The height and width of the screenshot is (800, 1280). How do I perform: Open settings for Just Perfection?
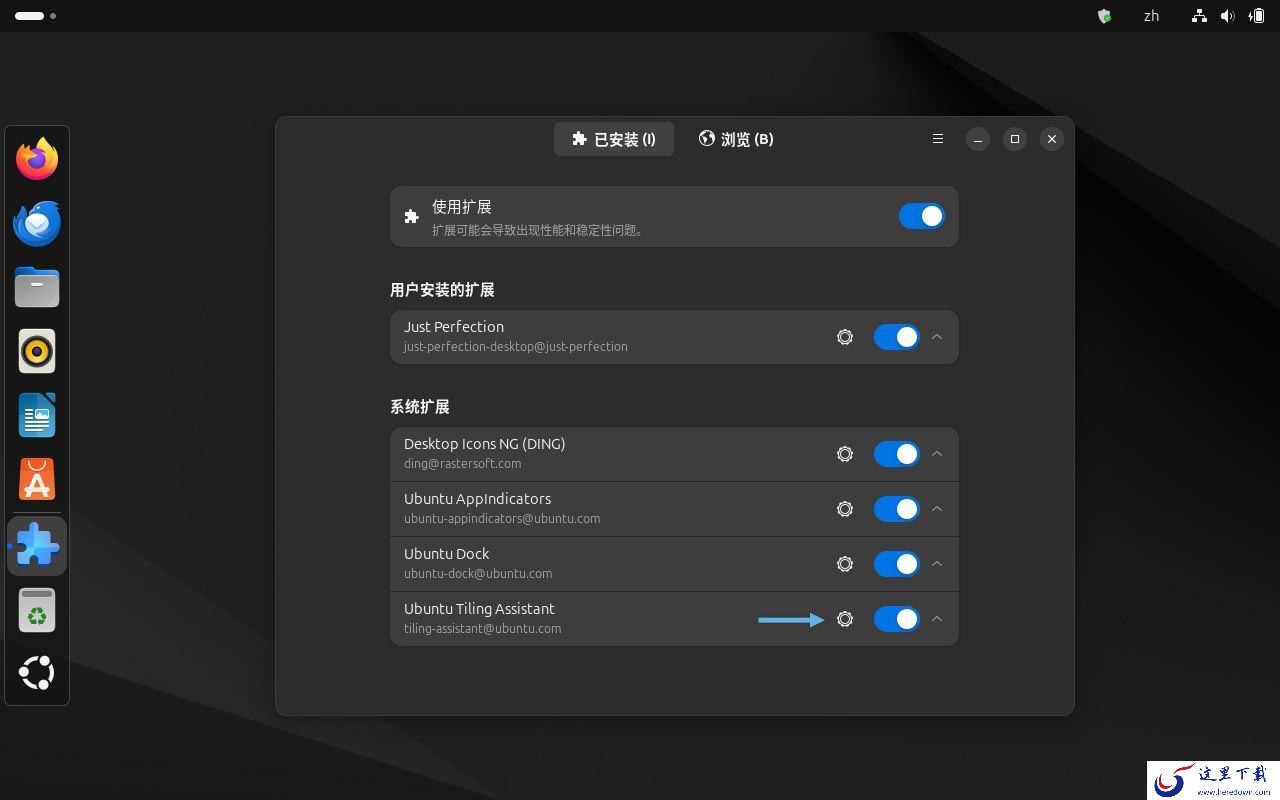tap(845, 337)
